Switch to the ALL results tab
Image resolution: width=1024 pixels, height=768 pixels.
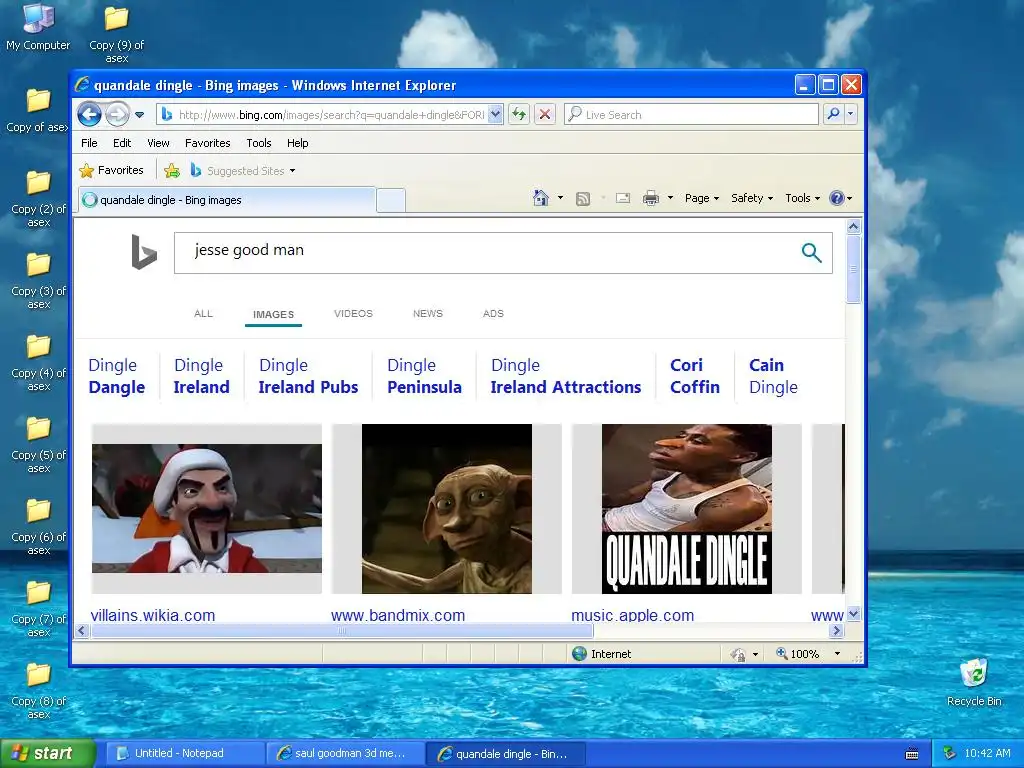(203, 313)
